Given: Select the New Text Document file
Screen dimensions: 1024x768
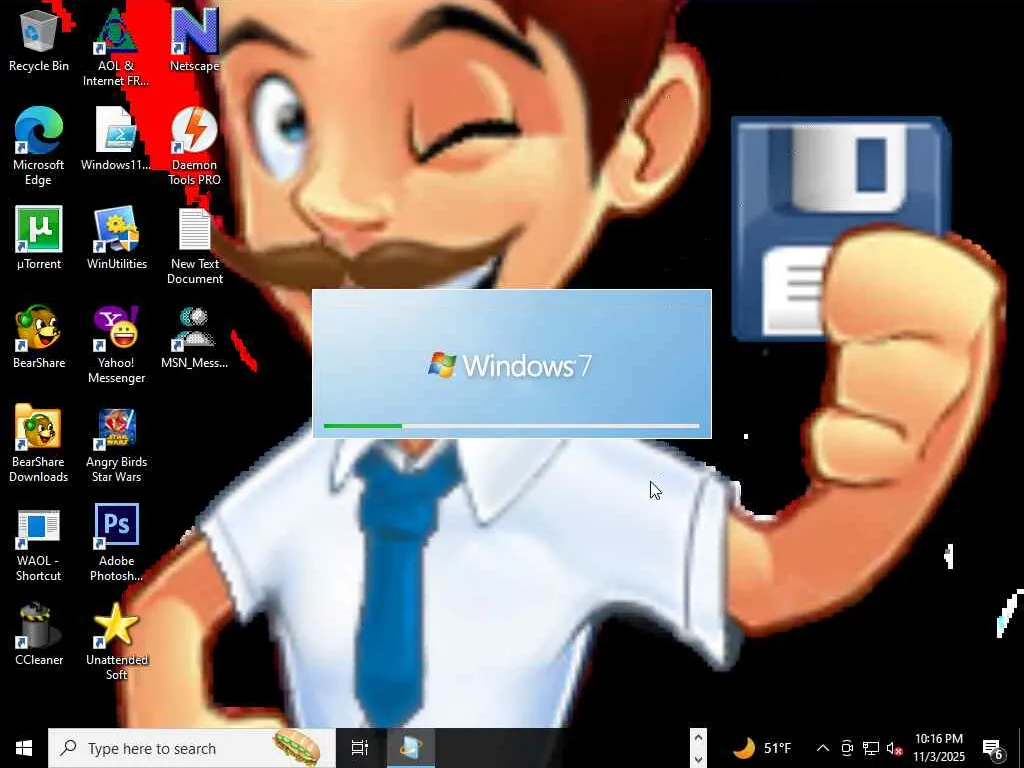Looking at the screenshot, I should [195, 246].
